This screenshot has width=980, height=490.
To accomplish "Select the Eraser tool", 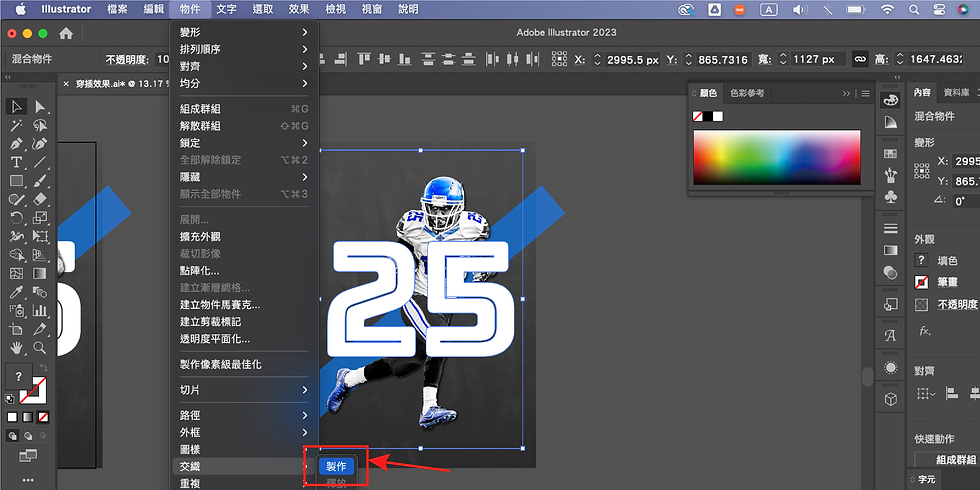I will 40,199.
